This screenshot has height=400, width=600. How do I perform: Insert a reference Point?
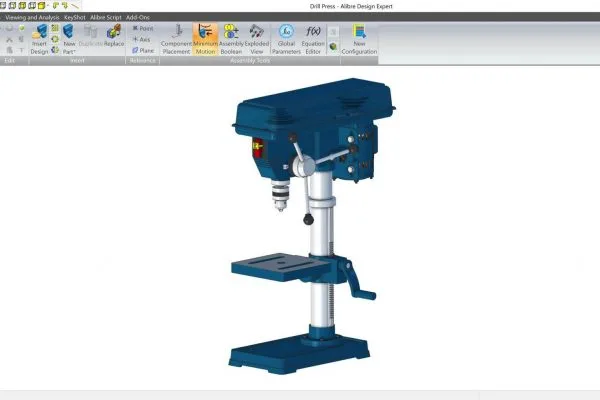pos(143,28)
